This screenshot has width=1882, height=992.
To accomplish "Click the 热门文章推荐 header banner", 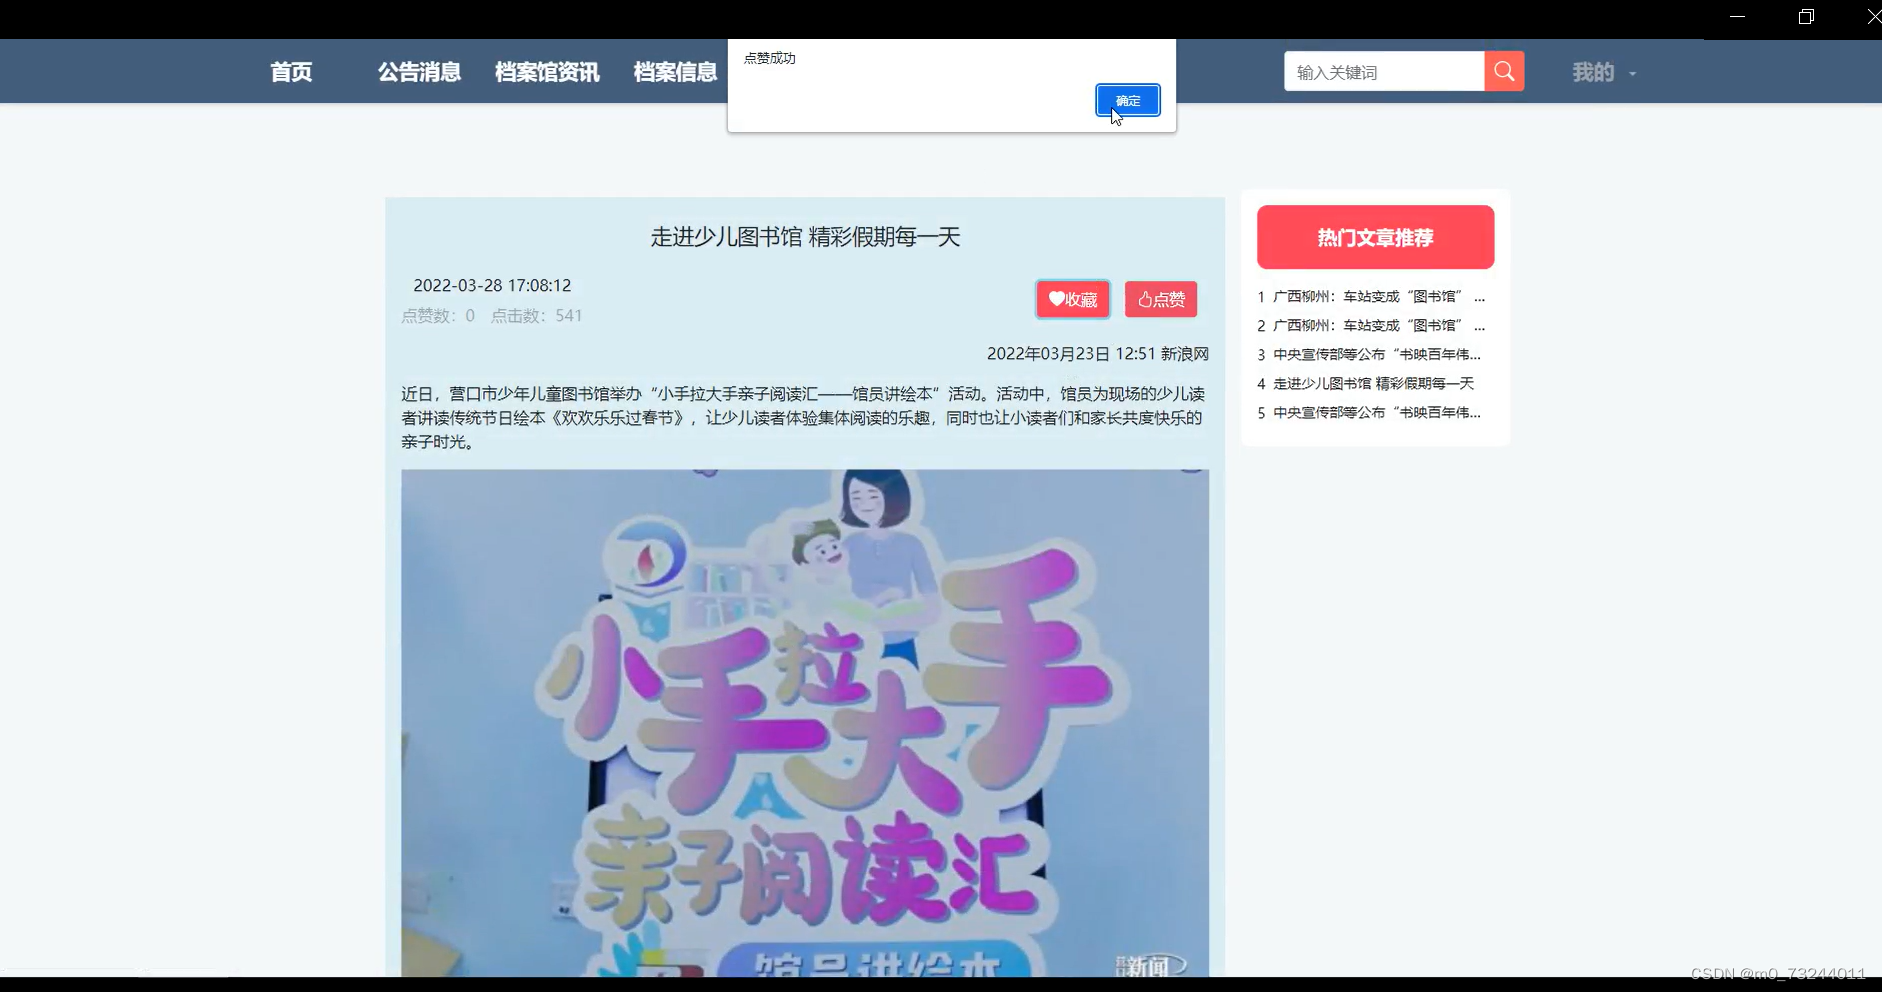I will click(x=1375, y=237).
